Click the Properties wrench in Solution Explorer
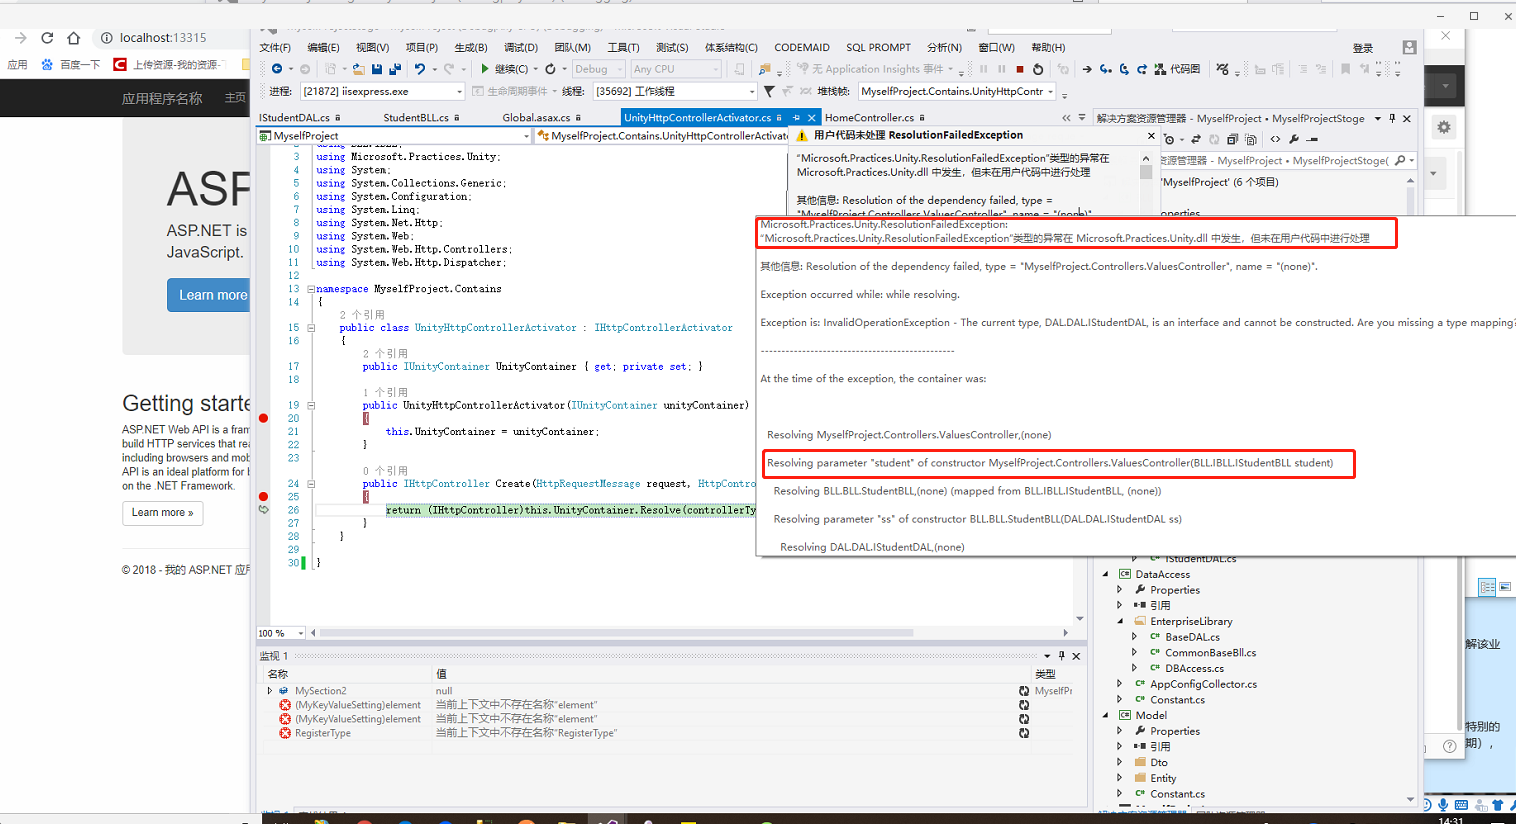 point(1294,140)
